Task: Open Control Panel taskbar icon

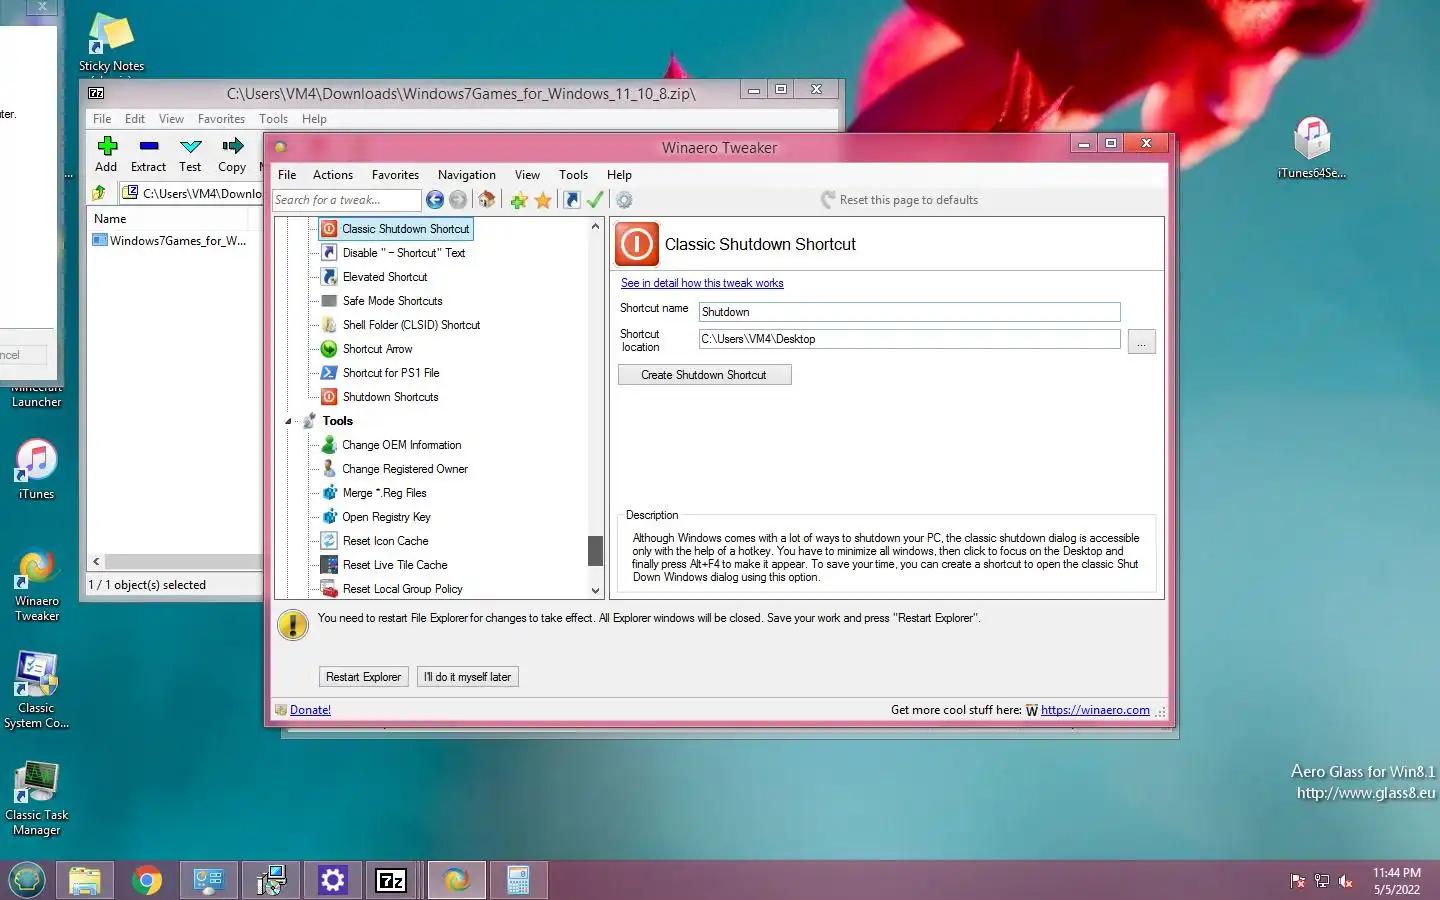Action: click(x=208, y=880)
